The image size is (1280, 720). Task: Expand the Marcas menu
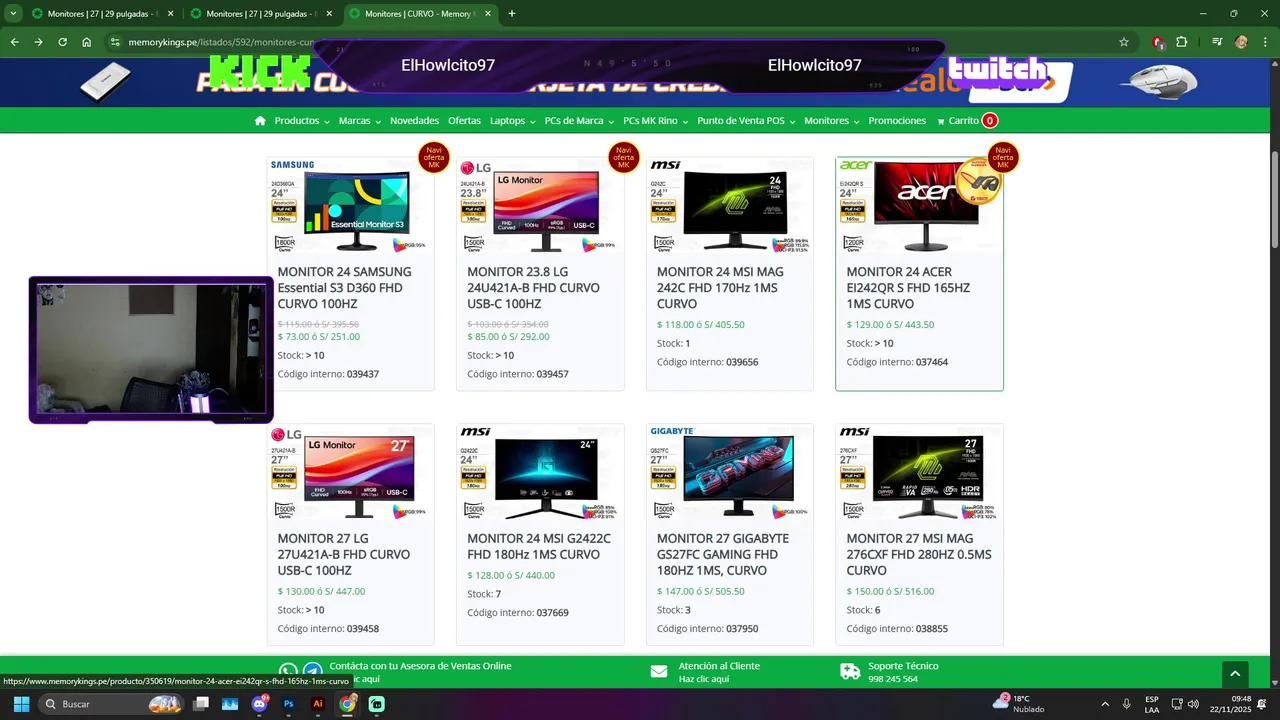coord(360,120)
